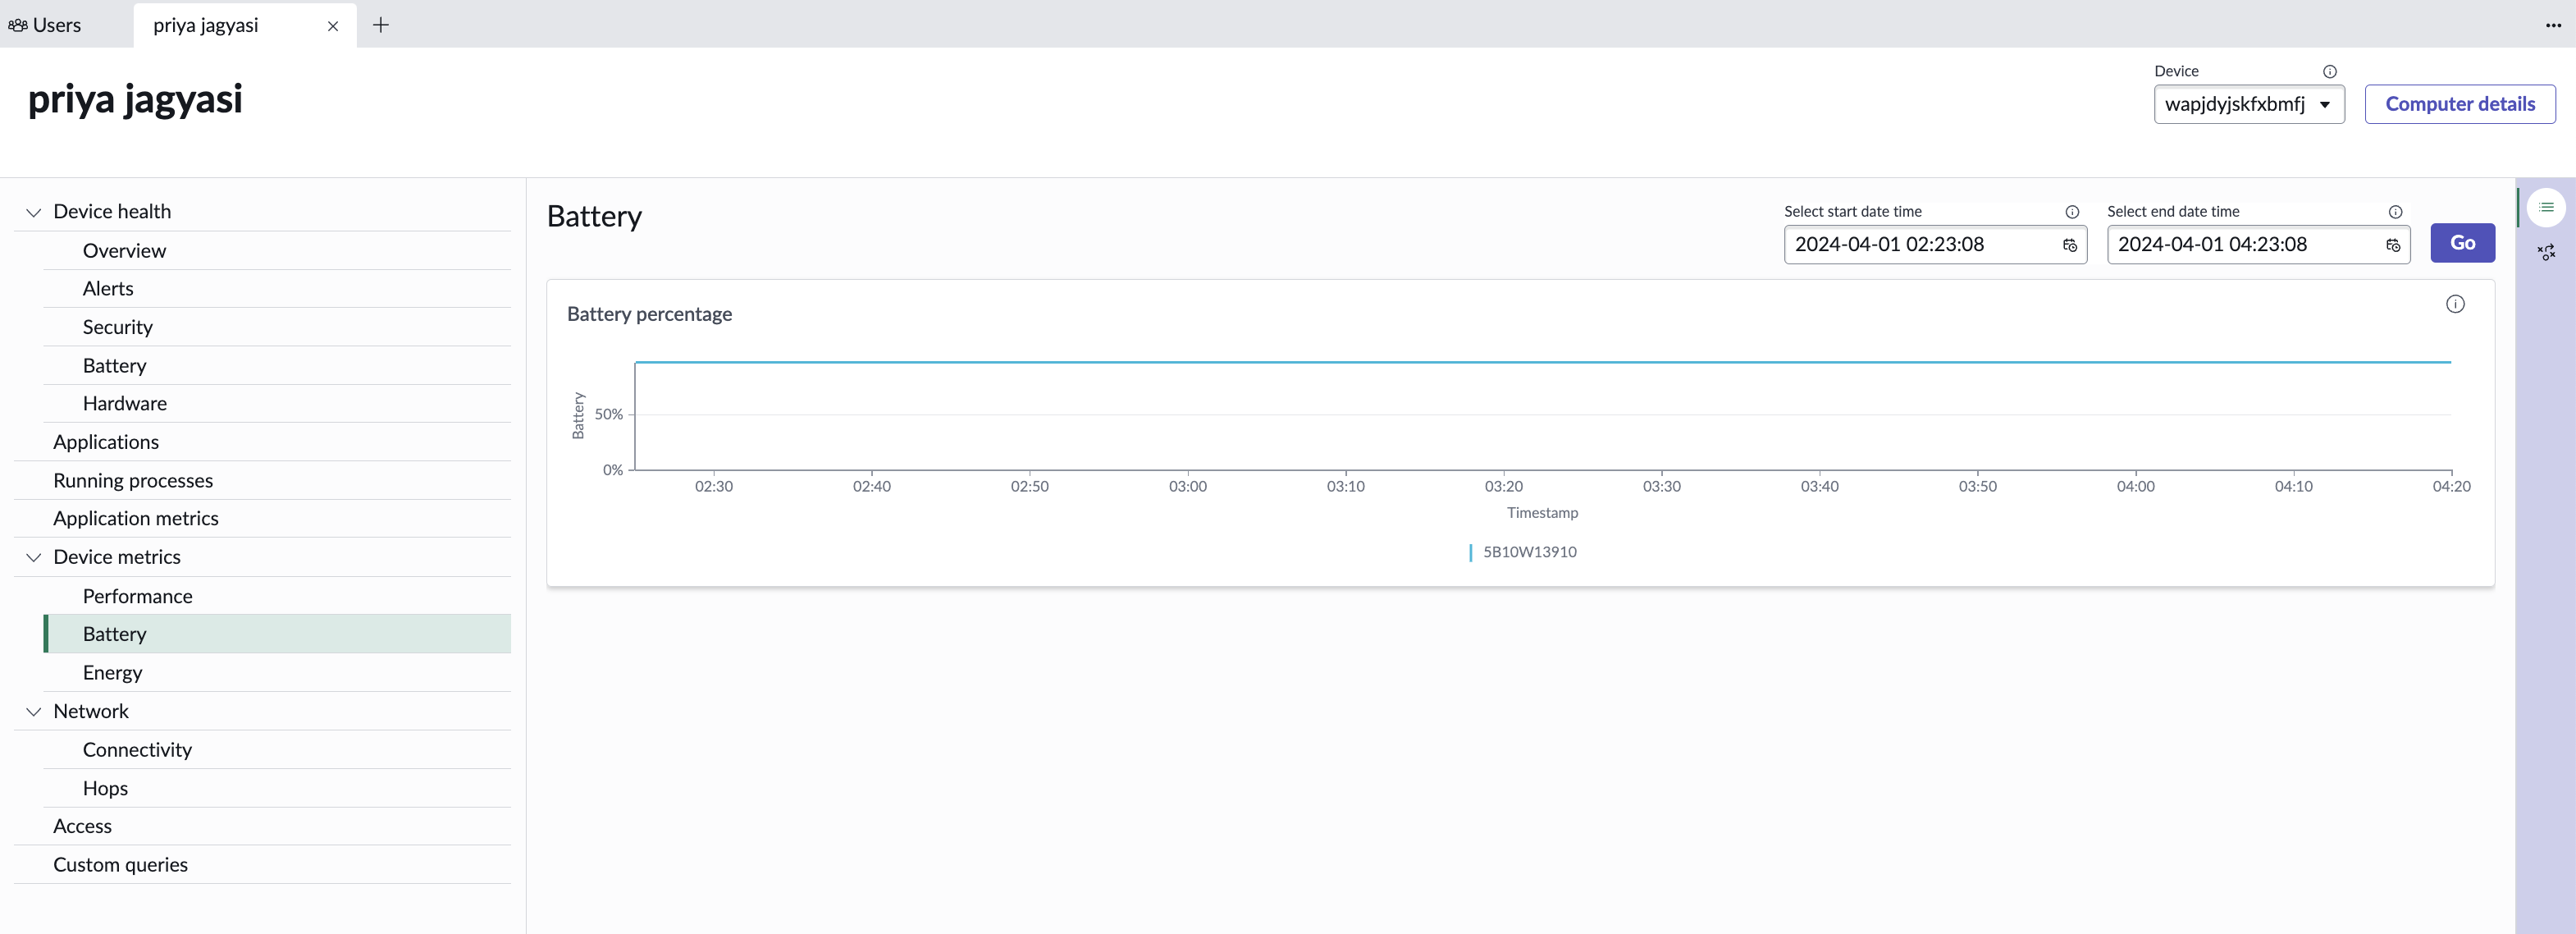
Task: Click the Computer details button
Action: click(2459, 104)
